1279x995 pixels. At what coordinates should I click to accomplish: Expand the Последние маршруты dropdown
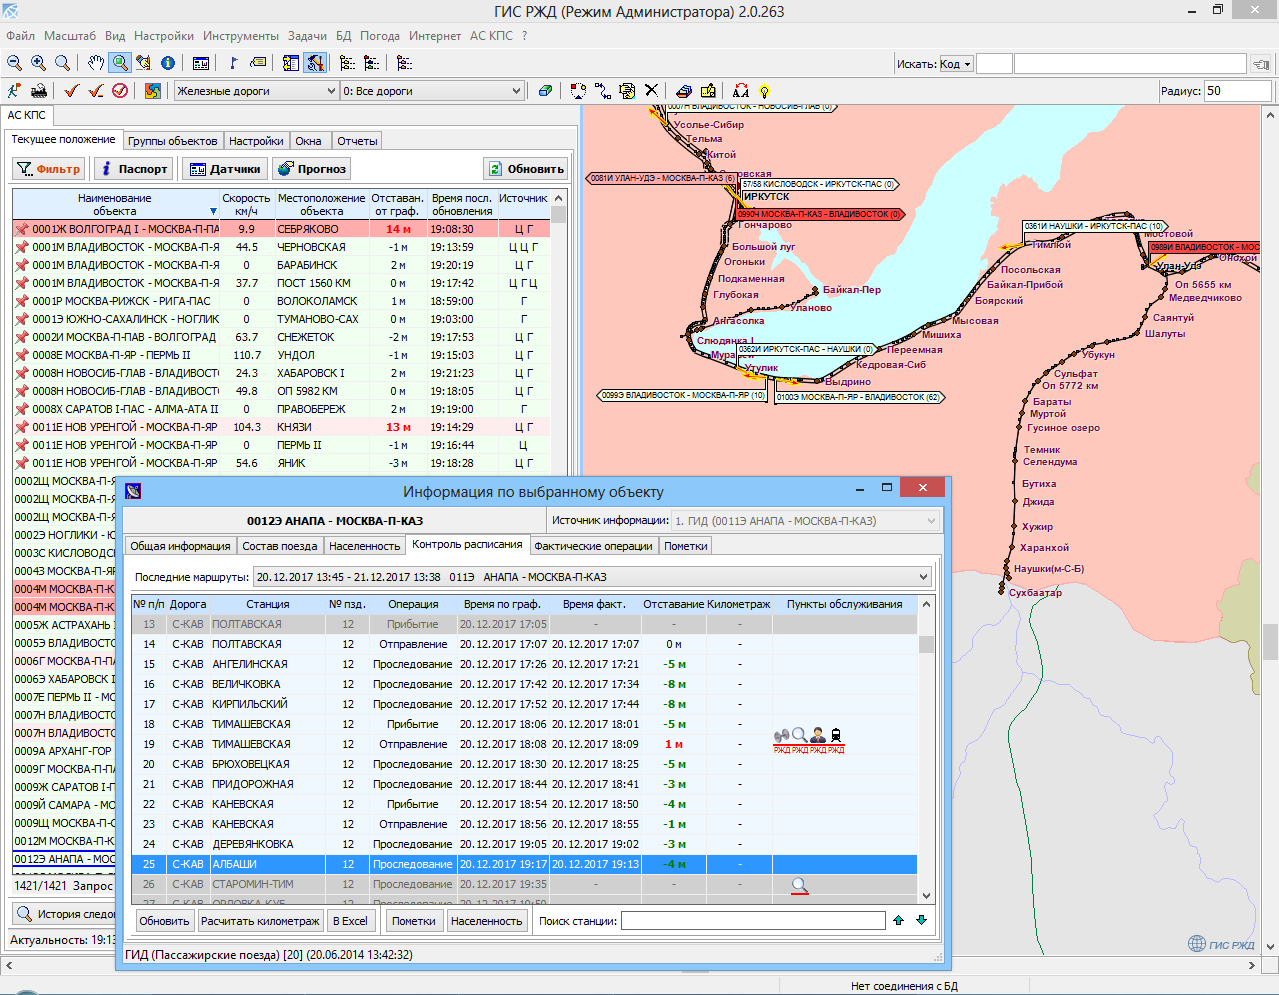coord(592,577)
